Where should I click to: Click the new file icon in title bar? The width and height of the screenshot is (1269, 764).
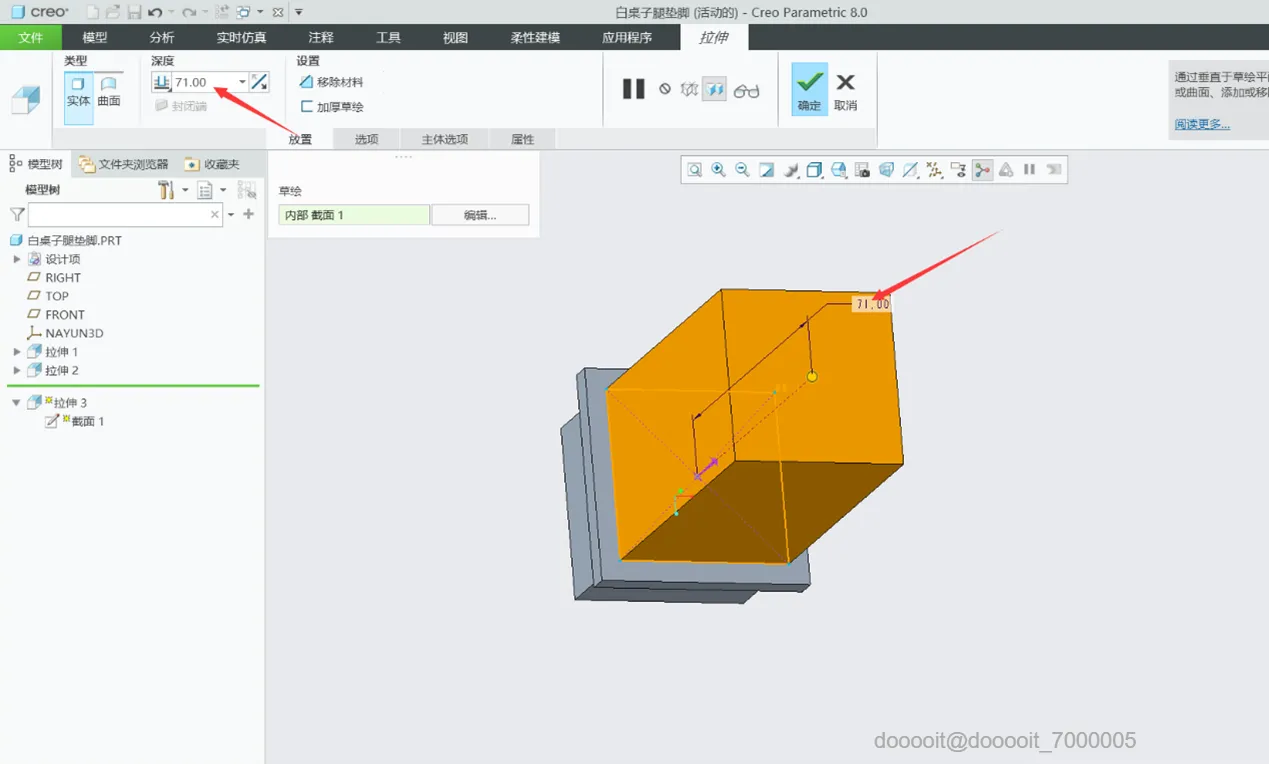pos(93,12)
